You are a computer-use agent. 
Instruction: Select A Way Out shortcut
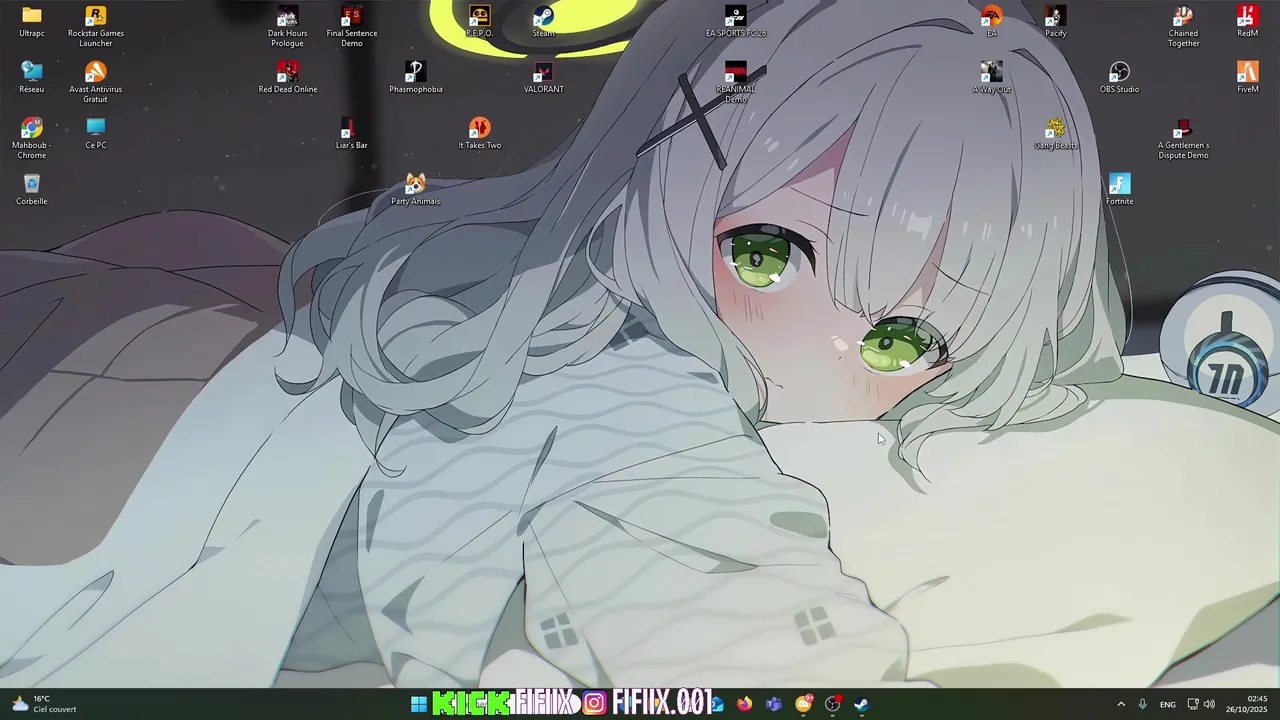(992, 78)
